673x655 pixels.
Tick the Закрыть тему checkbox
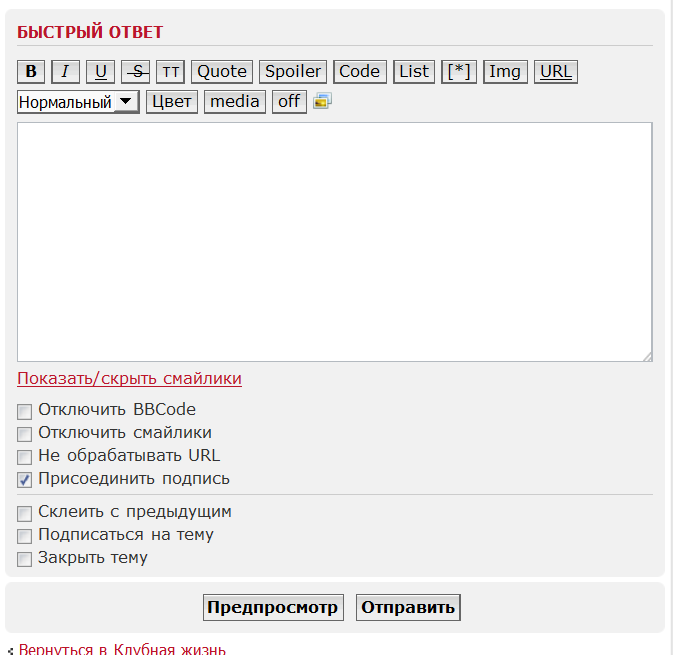click(25, 559)
